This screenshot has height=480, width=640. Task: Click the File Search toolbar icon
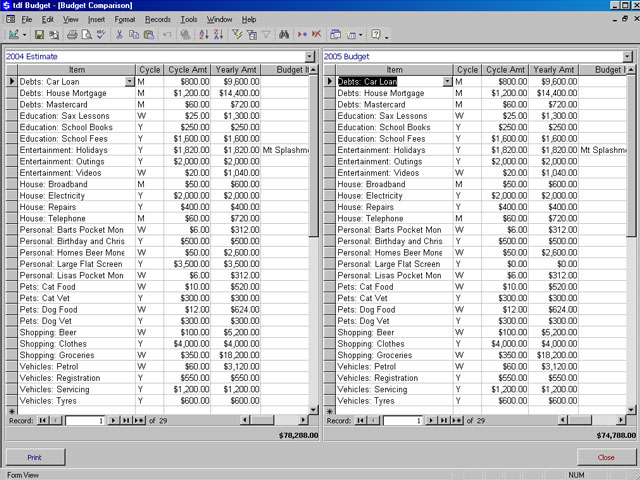tap(54, 35)
